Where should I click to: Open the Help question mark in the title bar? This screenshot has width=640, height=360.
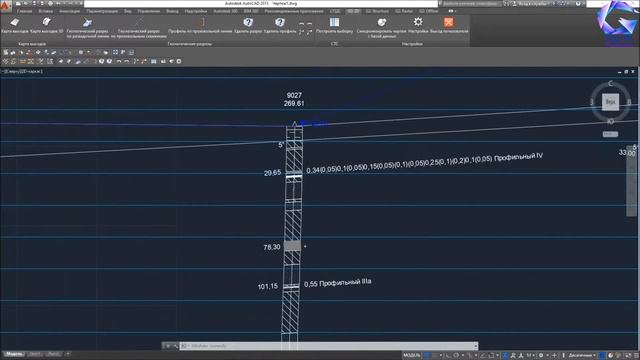(x=578, y=4)
